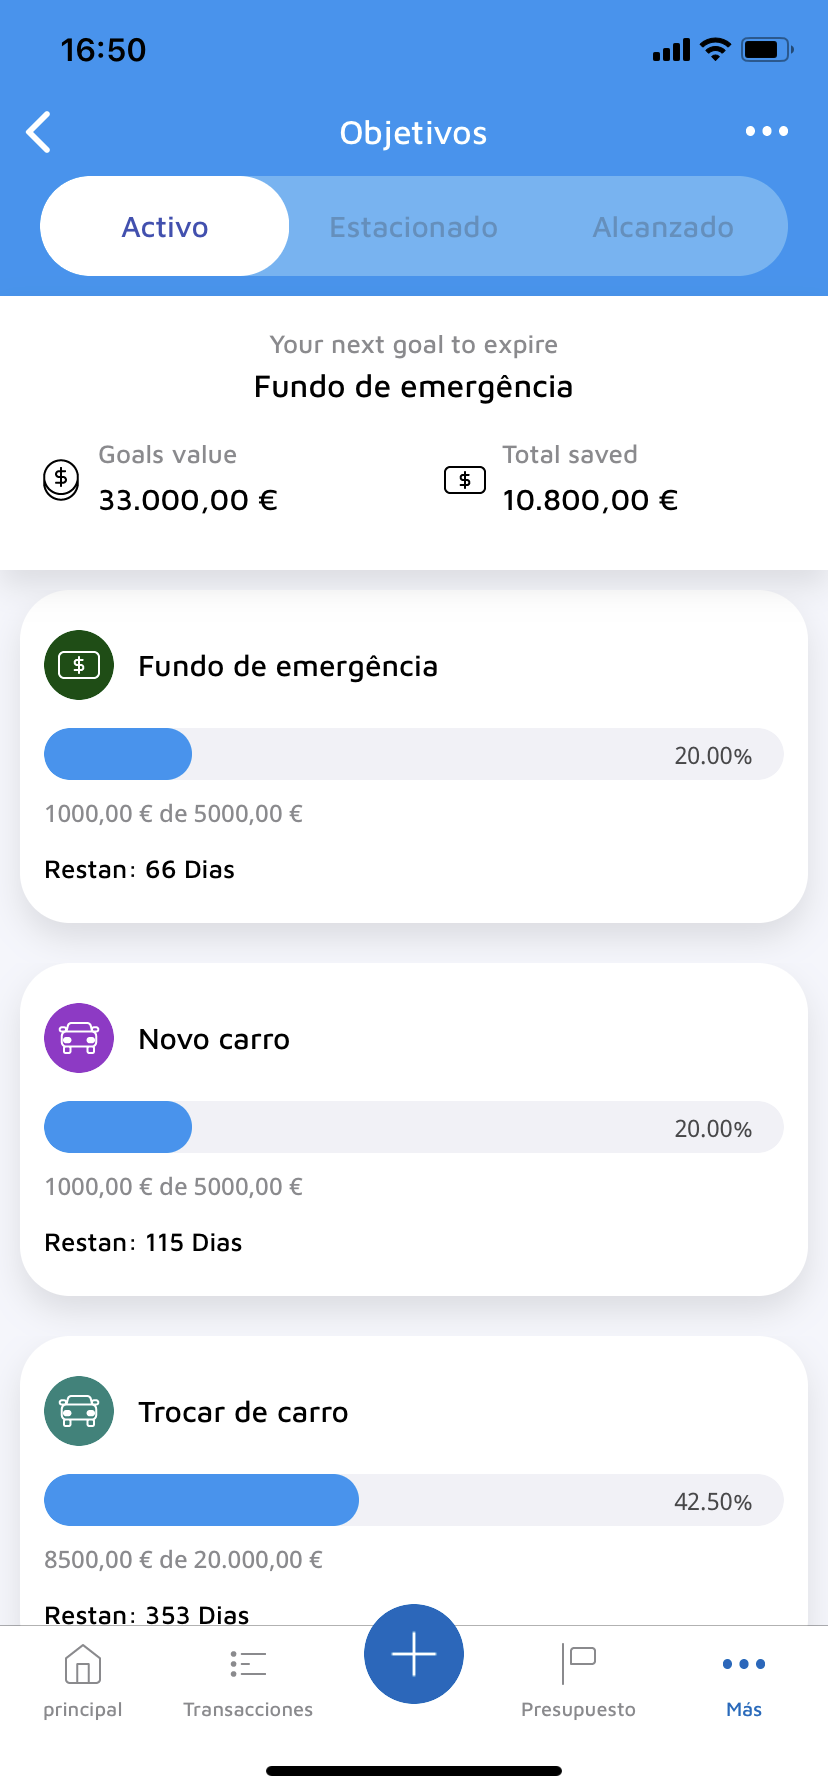Tap the purple Novo carro car icon
828x1792 pixels.
coord(79,1038)
